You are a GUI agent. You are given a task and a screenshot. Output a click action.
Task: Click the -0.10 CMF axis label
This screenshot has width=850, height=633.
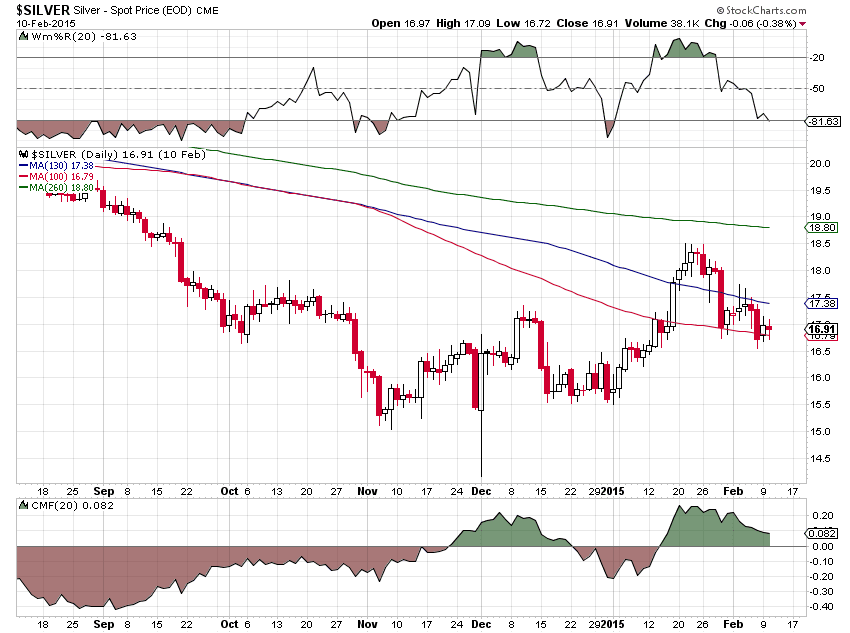[821, 561]
